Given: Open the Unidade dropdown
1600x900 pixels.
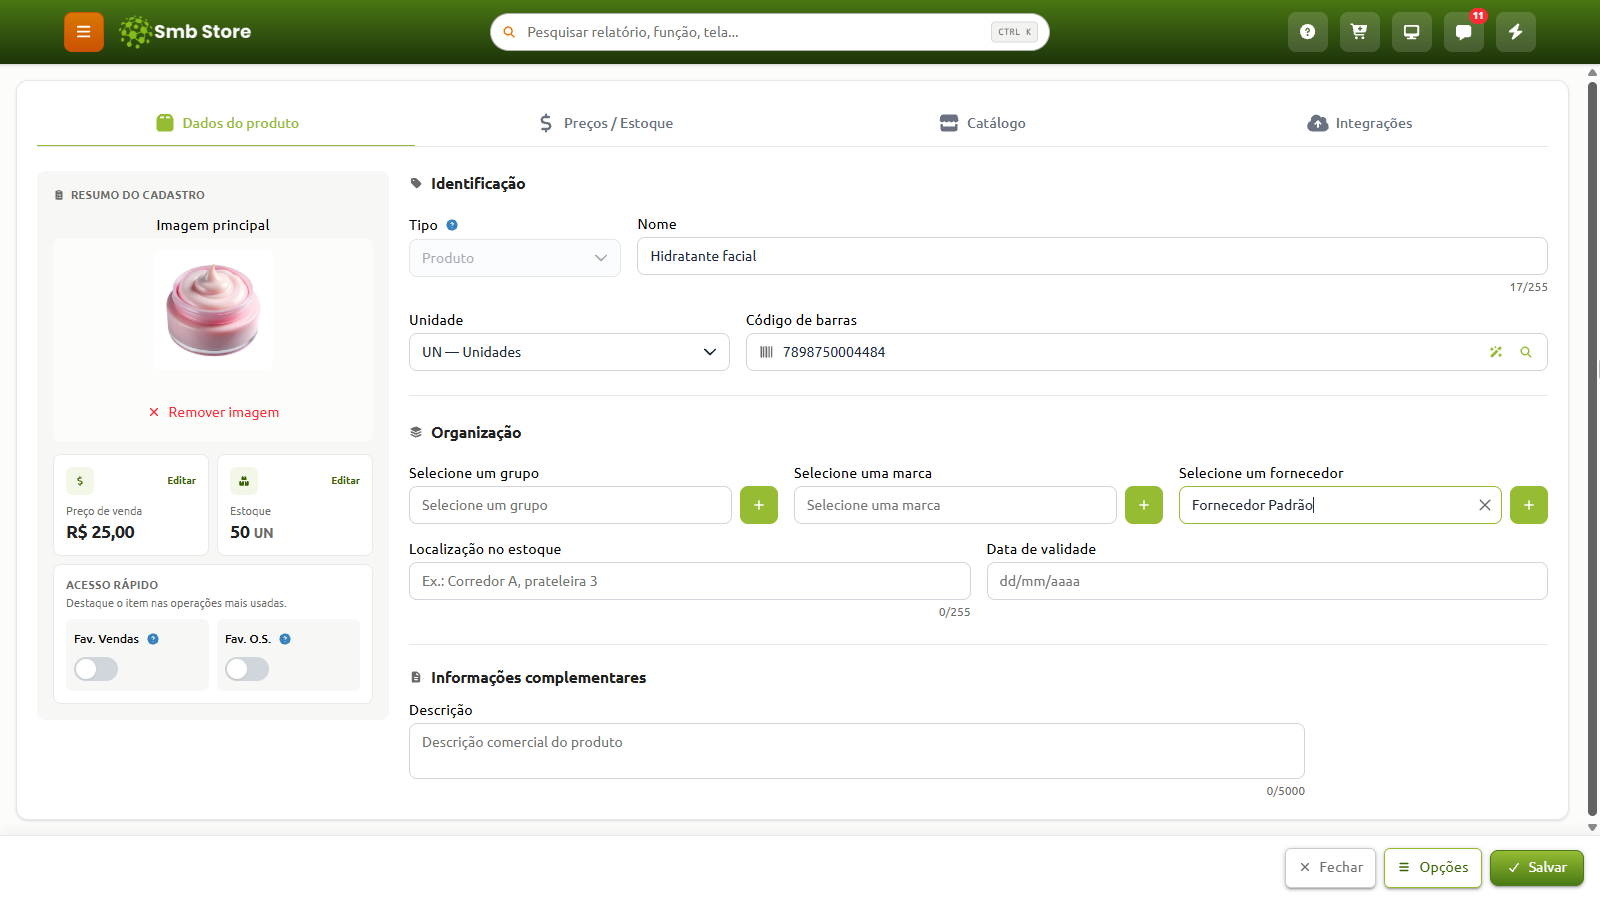Looking at the screenshot, I should (569, 352).
